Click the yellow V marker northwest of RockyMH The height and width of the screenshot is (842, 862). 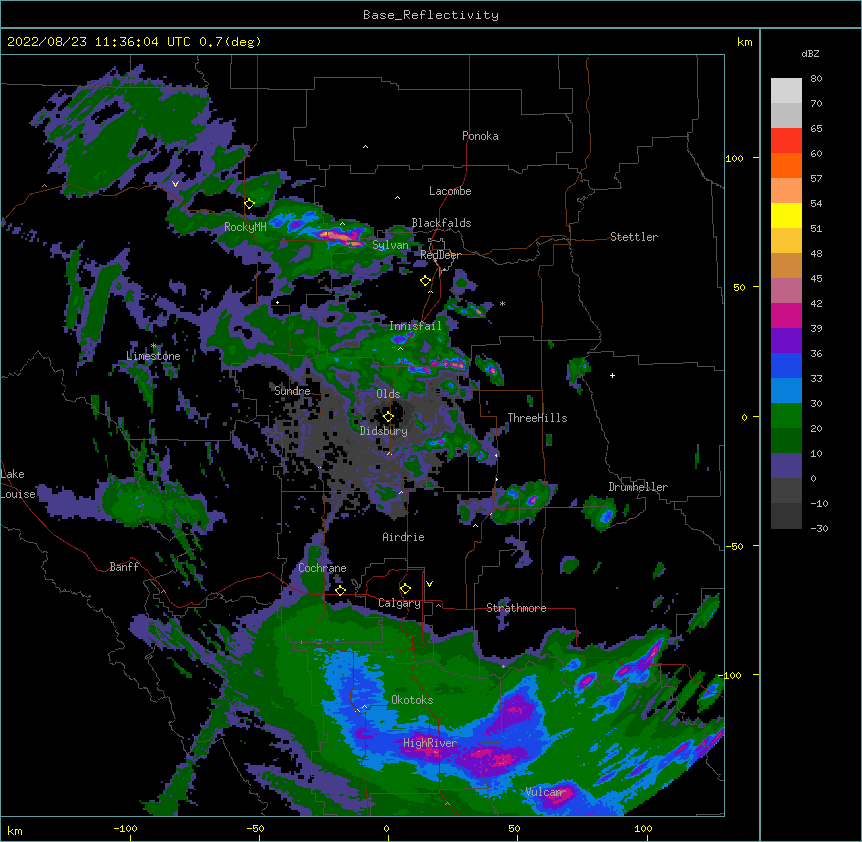coord(175,184)
